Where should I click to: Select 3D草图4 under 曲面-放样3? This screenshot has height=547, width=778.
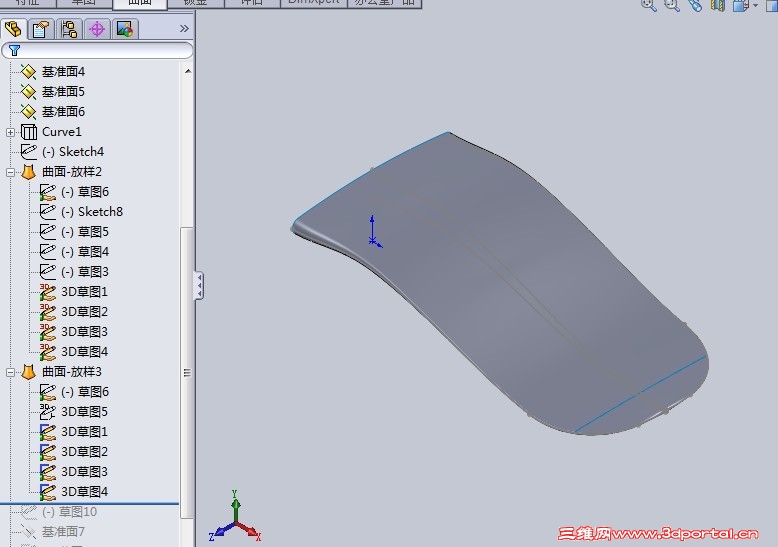pyautogui.click(x=84, y=492)
